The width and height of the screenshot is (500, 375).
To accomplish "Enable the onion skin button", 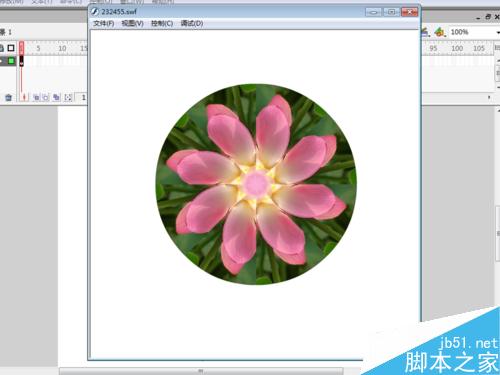I will [36, 97].
